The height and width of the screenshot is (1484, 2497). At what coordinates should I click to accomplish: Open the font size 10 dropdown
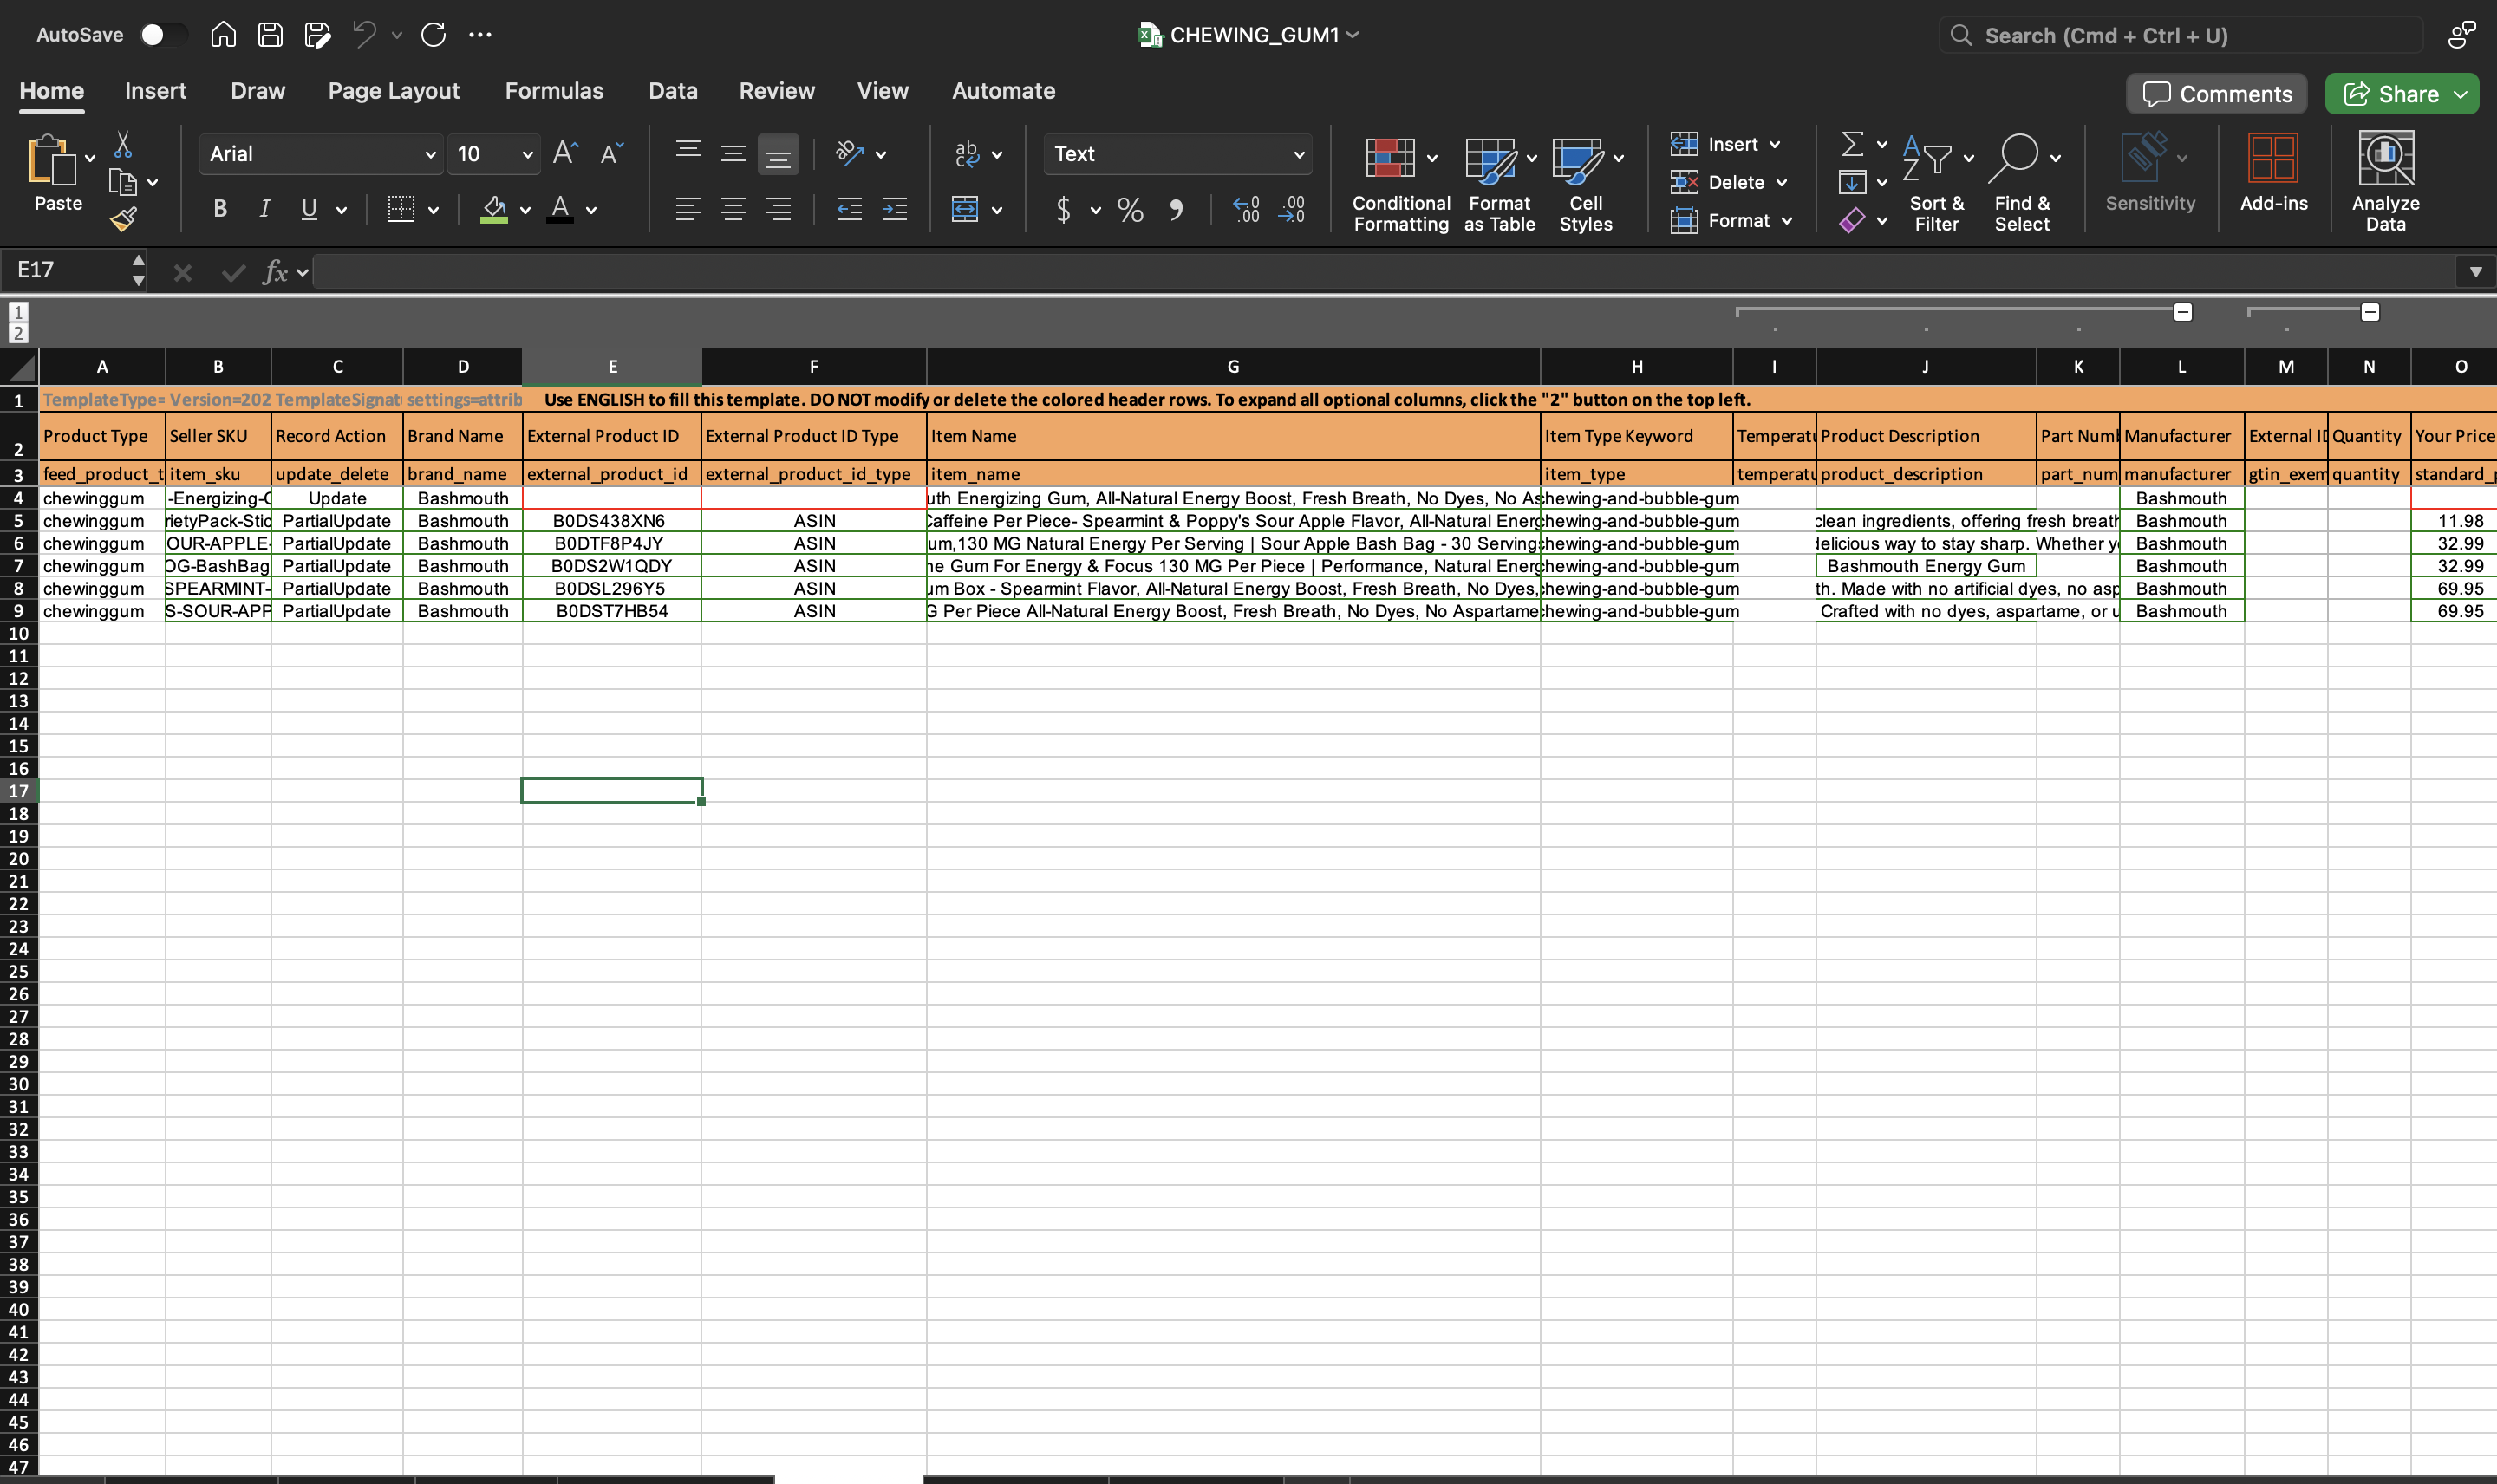pos(527,154)
